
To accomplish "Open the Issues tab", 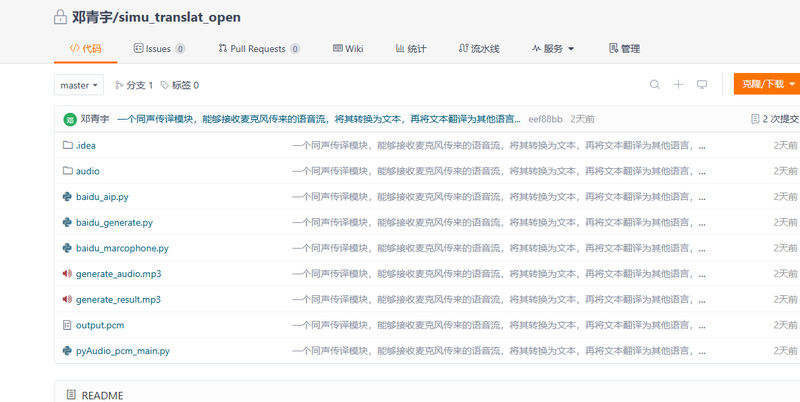I will click(x=159, y=49).
